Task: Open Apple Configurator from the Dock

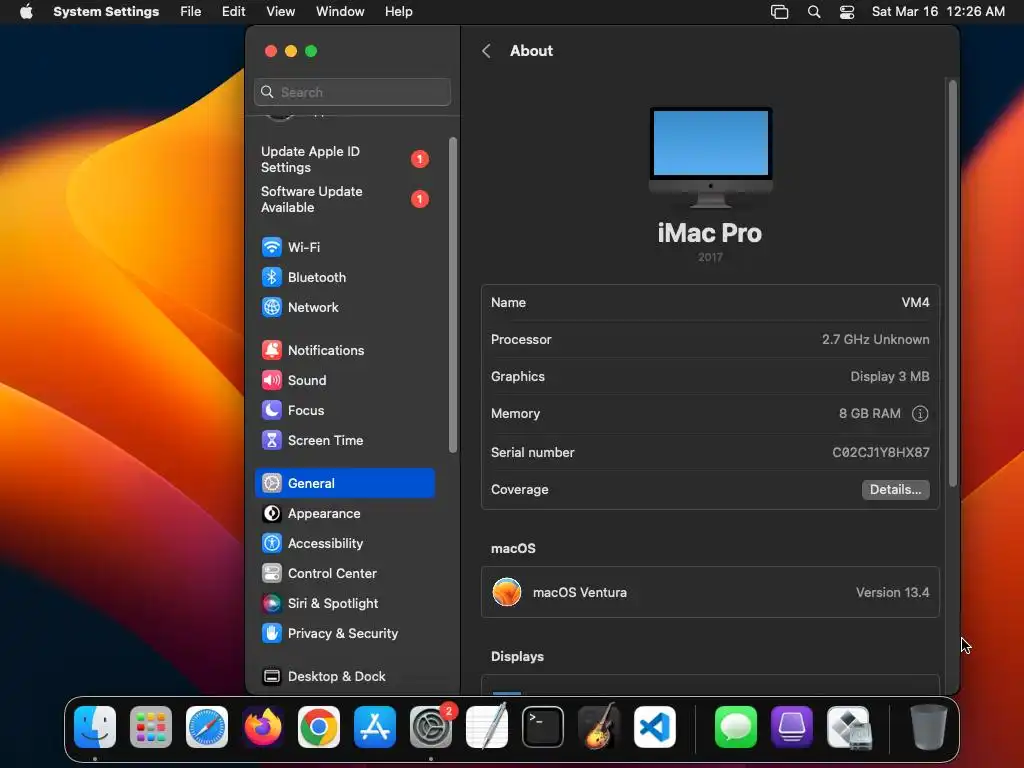Action: tap(792, 727)
